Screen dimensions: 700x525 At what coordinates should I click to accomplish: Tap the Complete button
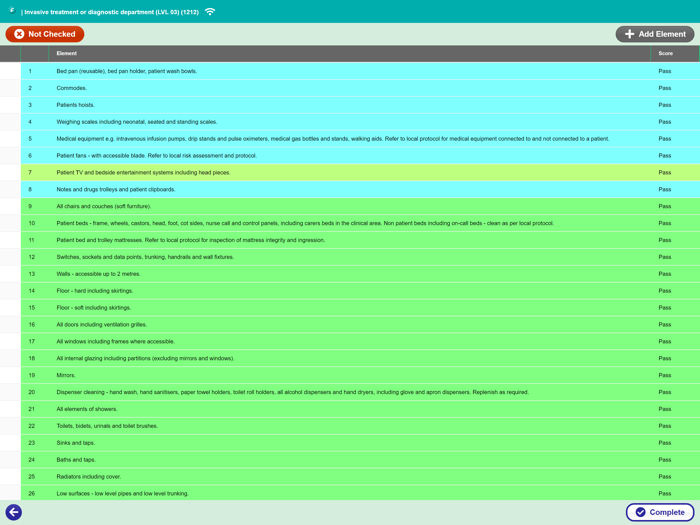(x=660, y=512)
